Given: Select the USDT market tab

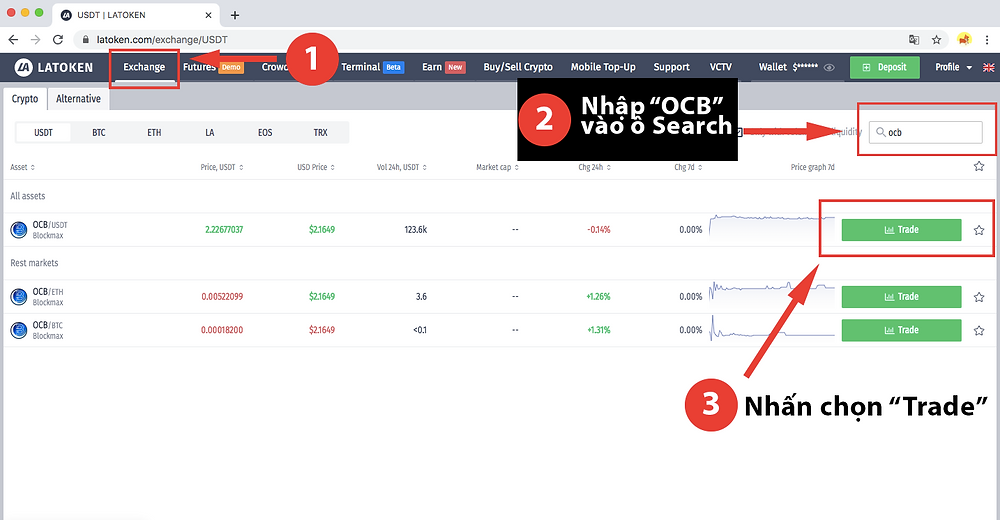Looking at the screenshot, I should [x=43, y=133].
